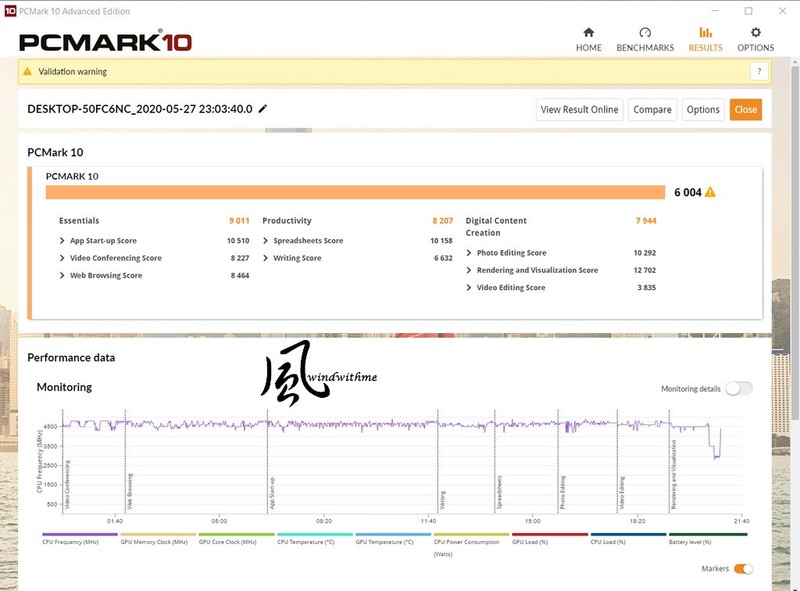
Task: Open Options gear icon
Action: pos(755,33)
